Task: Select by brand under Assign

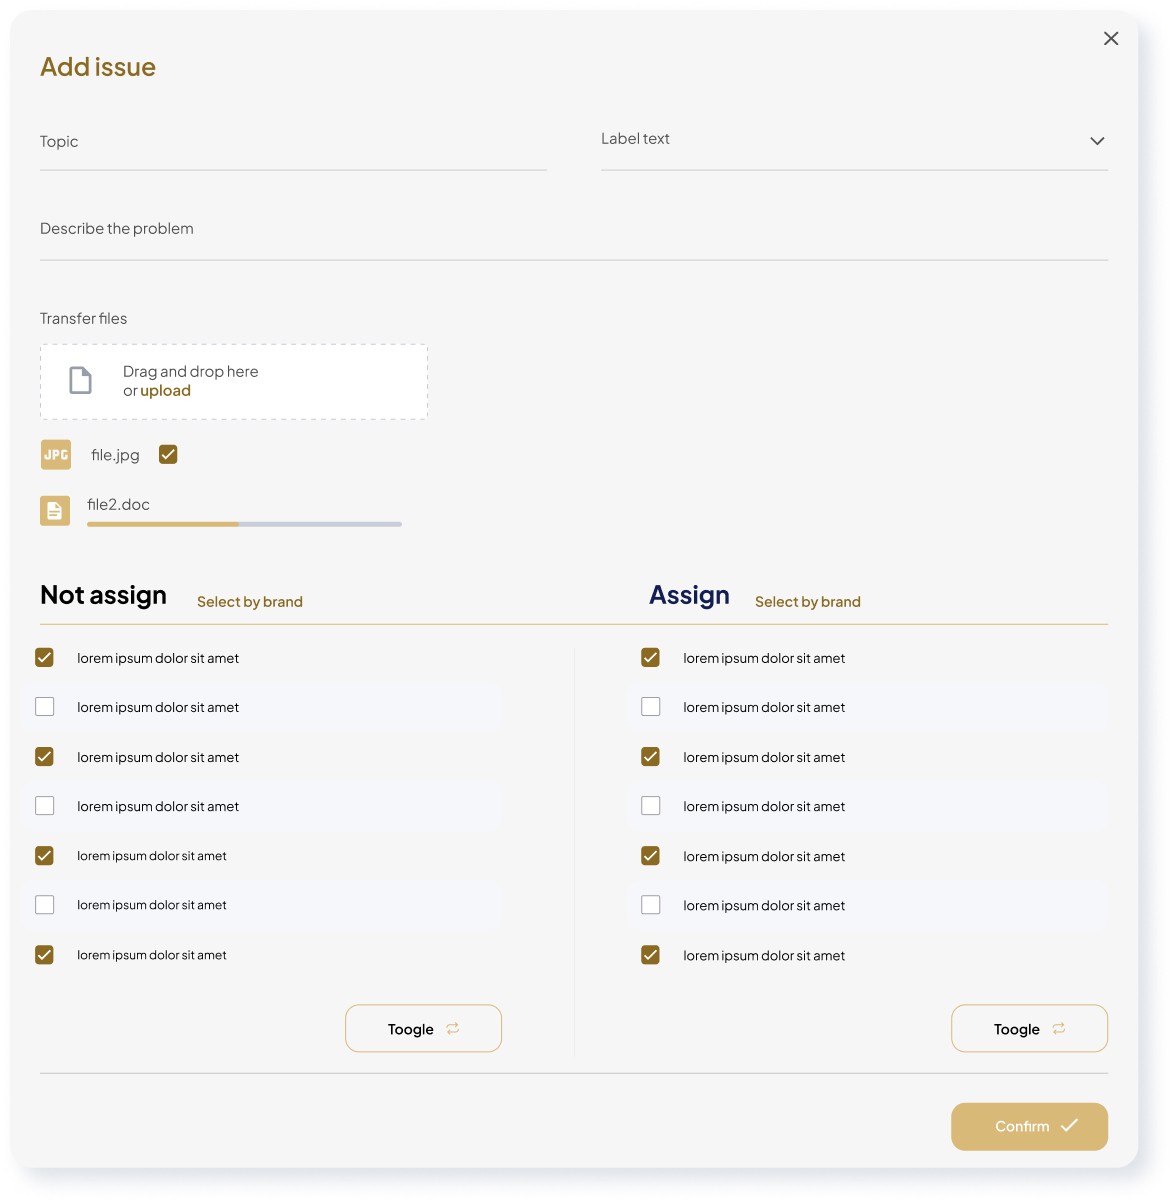Action: pos(807,601)
